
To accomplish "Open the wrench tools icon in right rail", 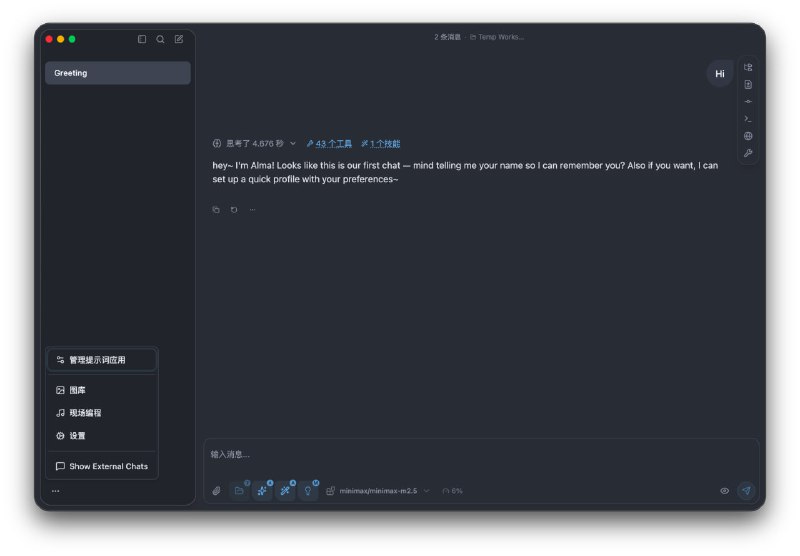I will click(x=748, y=153).
